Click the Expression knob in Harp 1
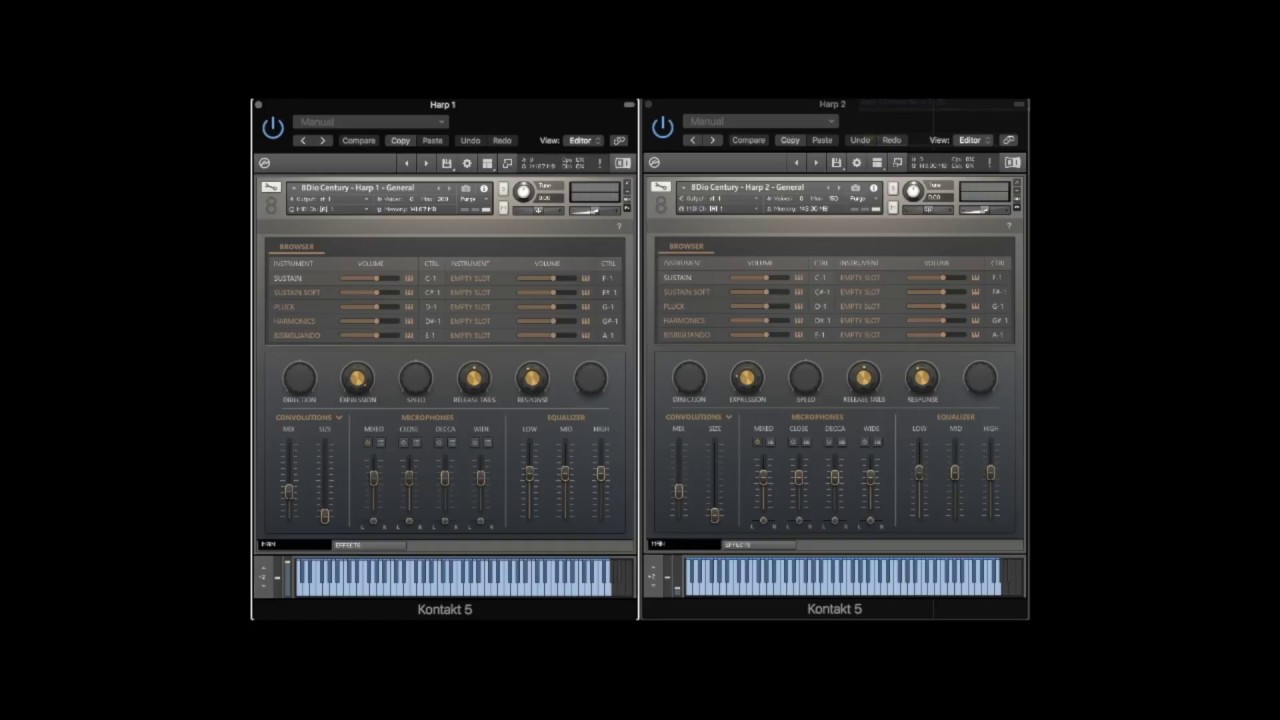 [357, 378]
